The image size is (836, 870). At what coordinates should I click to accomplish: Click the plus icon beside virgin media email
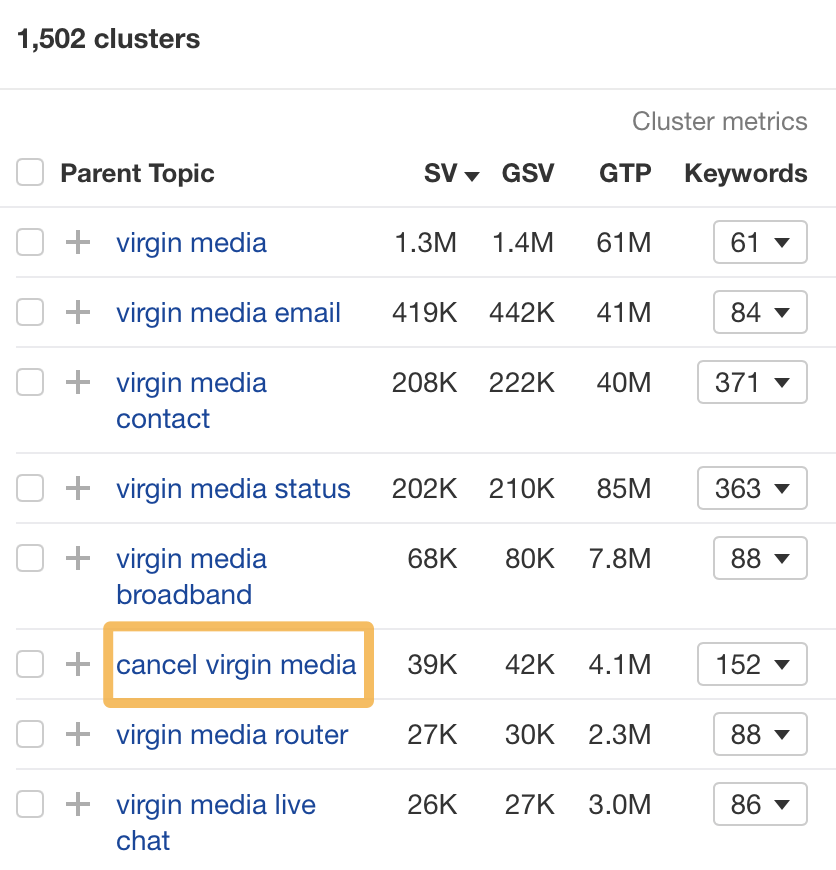(x=77, y=312)
